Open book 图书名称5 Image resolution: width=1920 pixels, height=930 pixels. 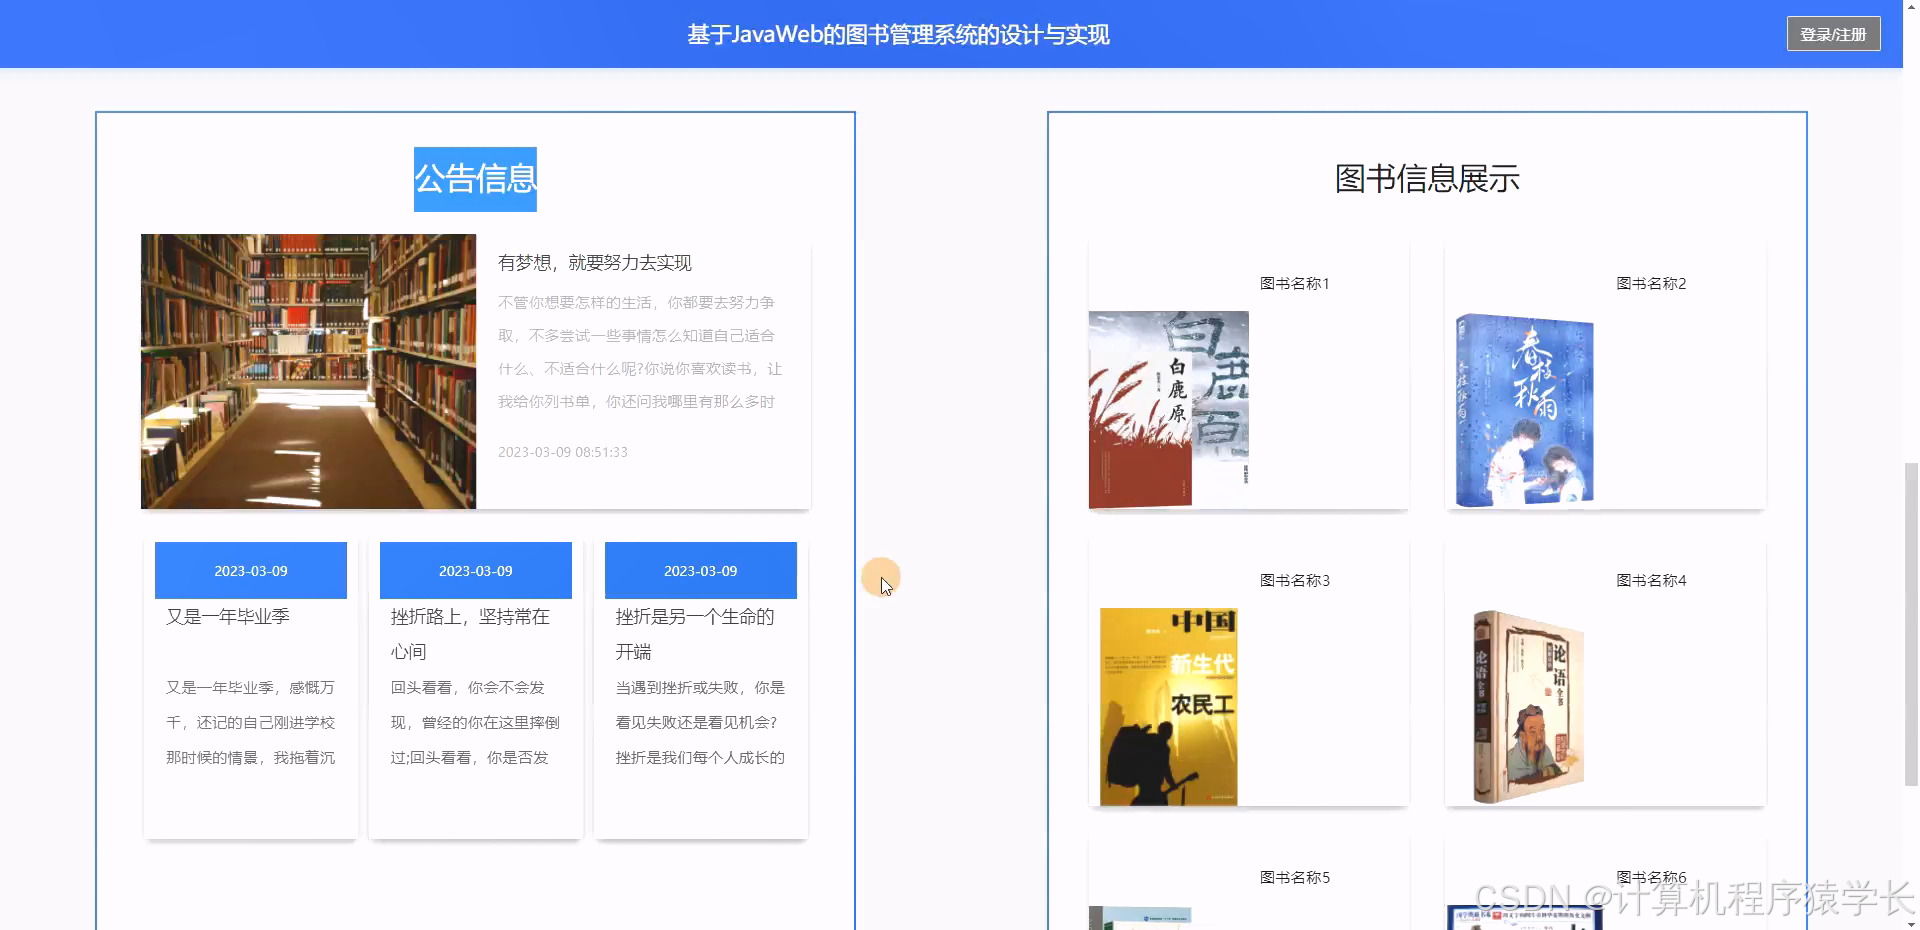[1295, 877]
